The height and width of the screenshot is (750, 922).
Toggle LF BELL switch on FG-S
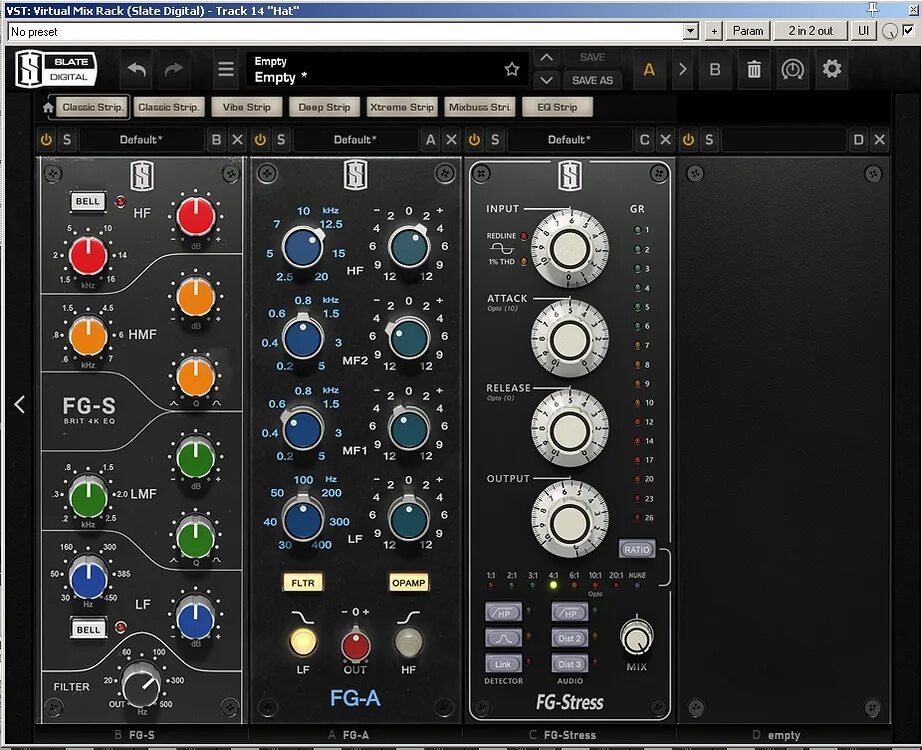[89, 629]
